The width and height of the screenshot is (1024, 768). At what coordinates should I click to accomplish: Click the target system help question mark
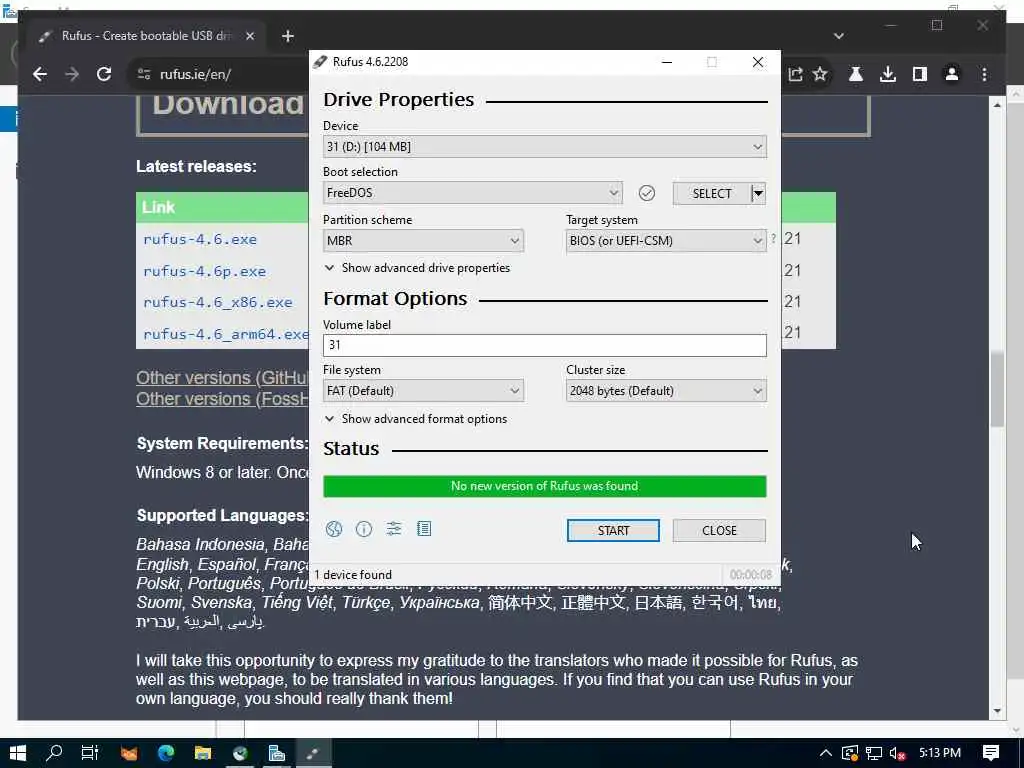coord(773,239)
